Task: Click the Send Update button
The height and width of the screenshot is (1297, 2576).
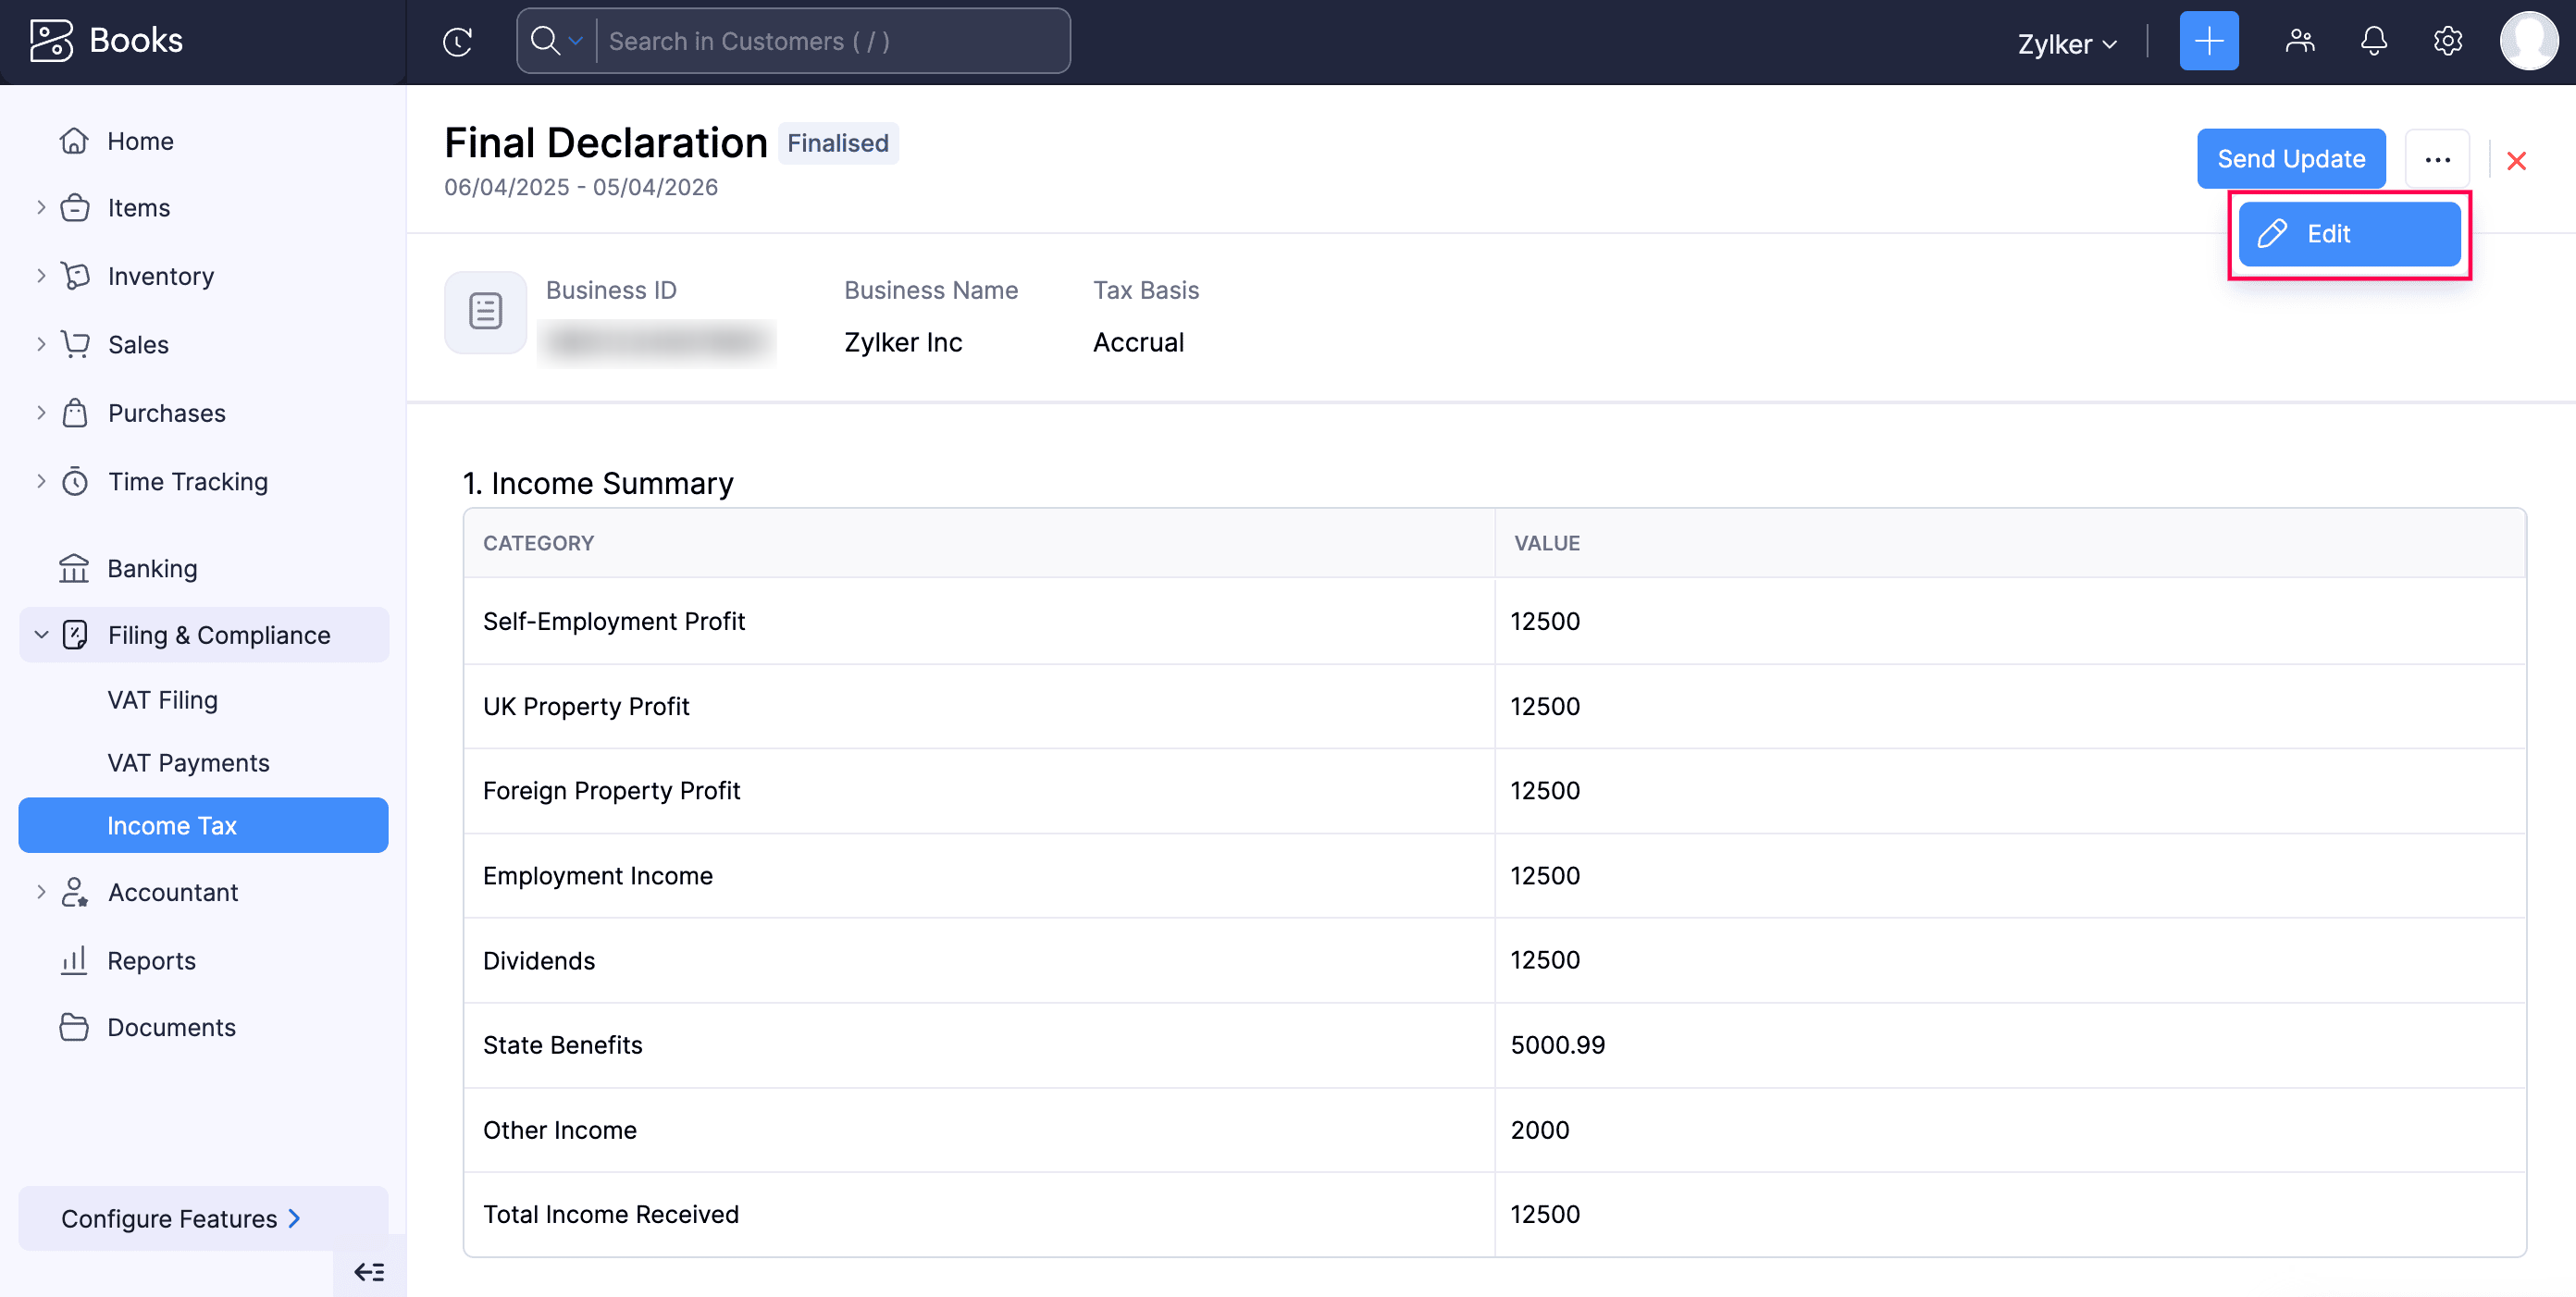Action: coord(2290,159)
